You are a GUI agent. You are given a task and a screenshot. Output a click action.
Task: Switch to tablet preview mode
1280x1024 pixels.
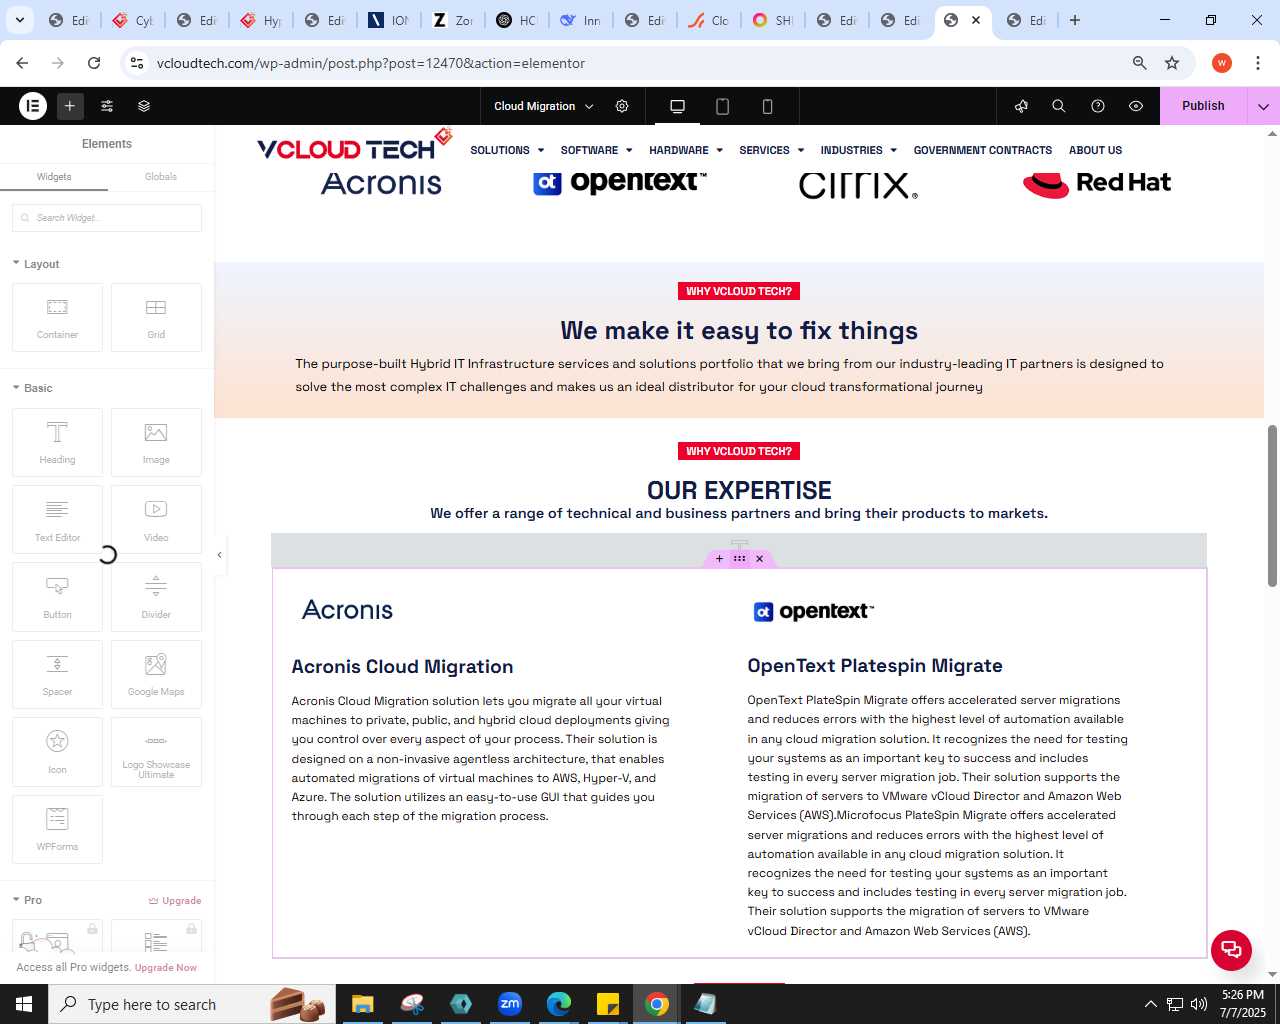click(x=722, y=106)
